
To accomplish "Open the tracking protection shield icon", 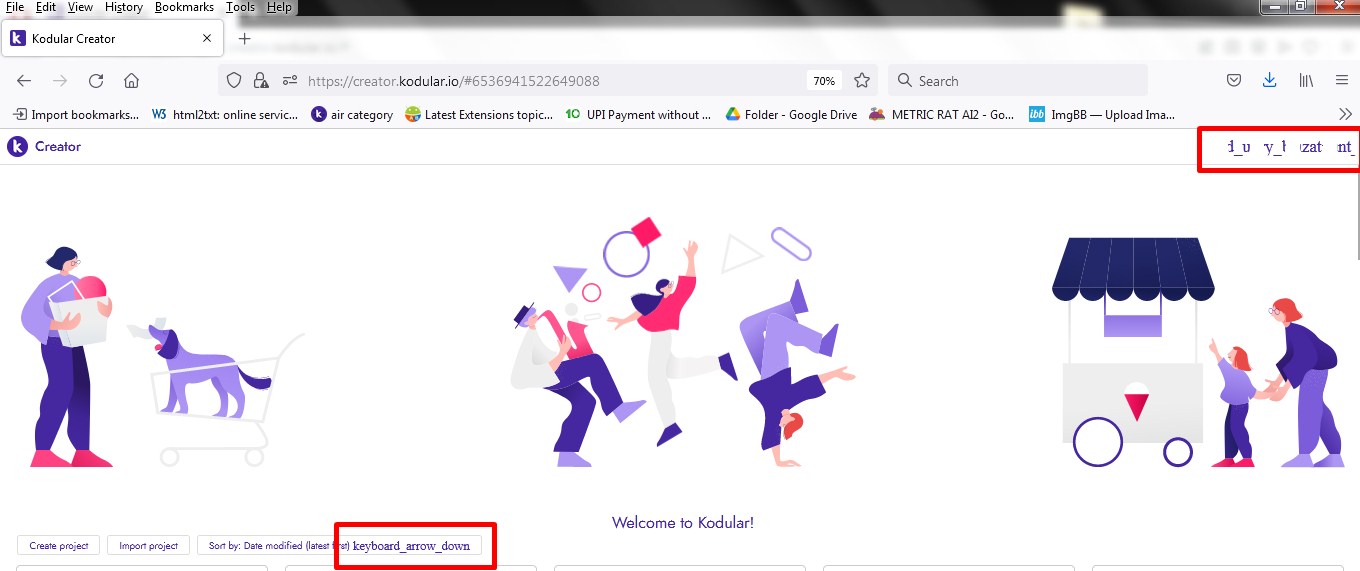I will pyautogui.click(x=234, y=81).
